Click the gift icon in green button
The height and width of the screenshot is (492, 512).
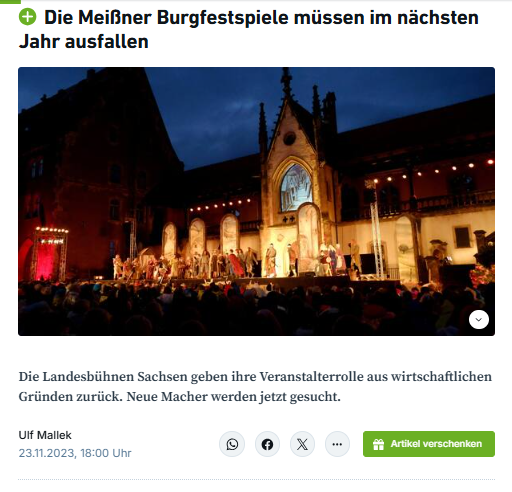pyautogui.click(x=378, y=444)
